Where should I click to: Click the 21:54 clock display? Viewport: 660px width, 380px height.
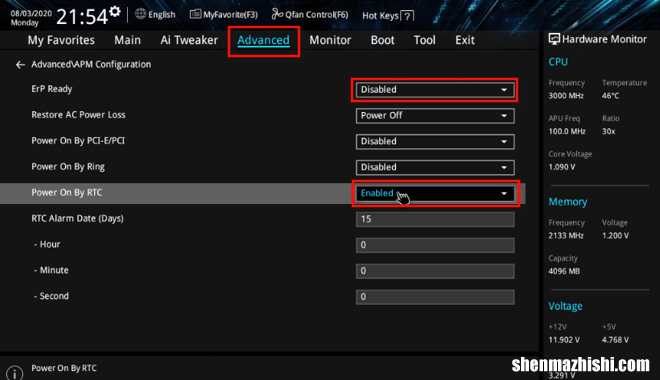82,17
